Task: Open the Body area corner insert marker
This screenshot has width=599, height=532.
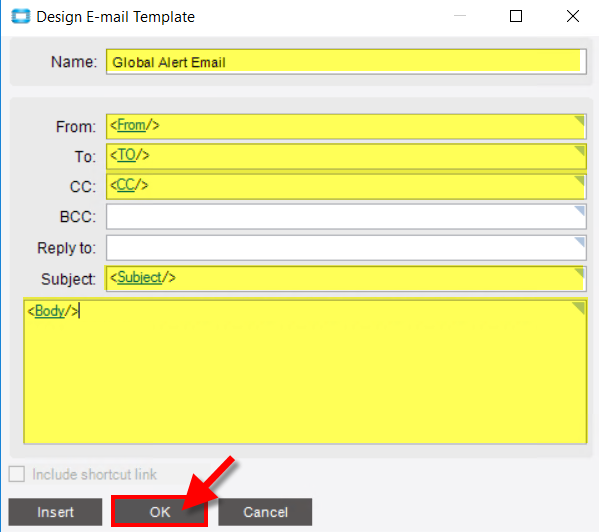Action: [579, 308]
